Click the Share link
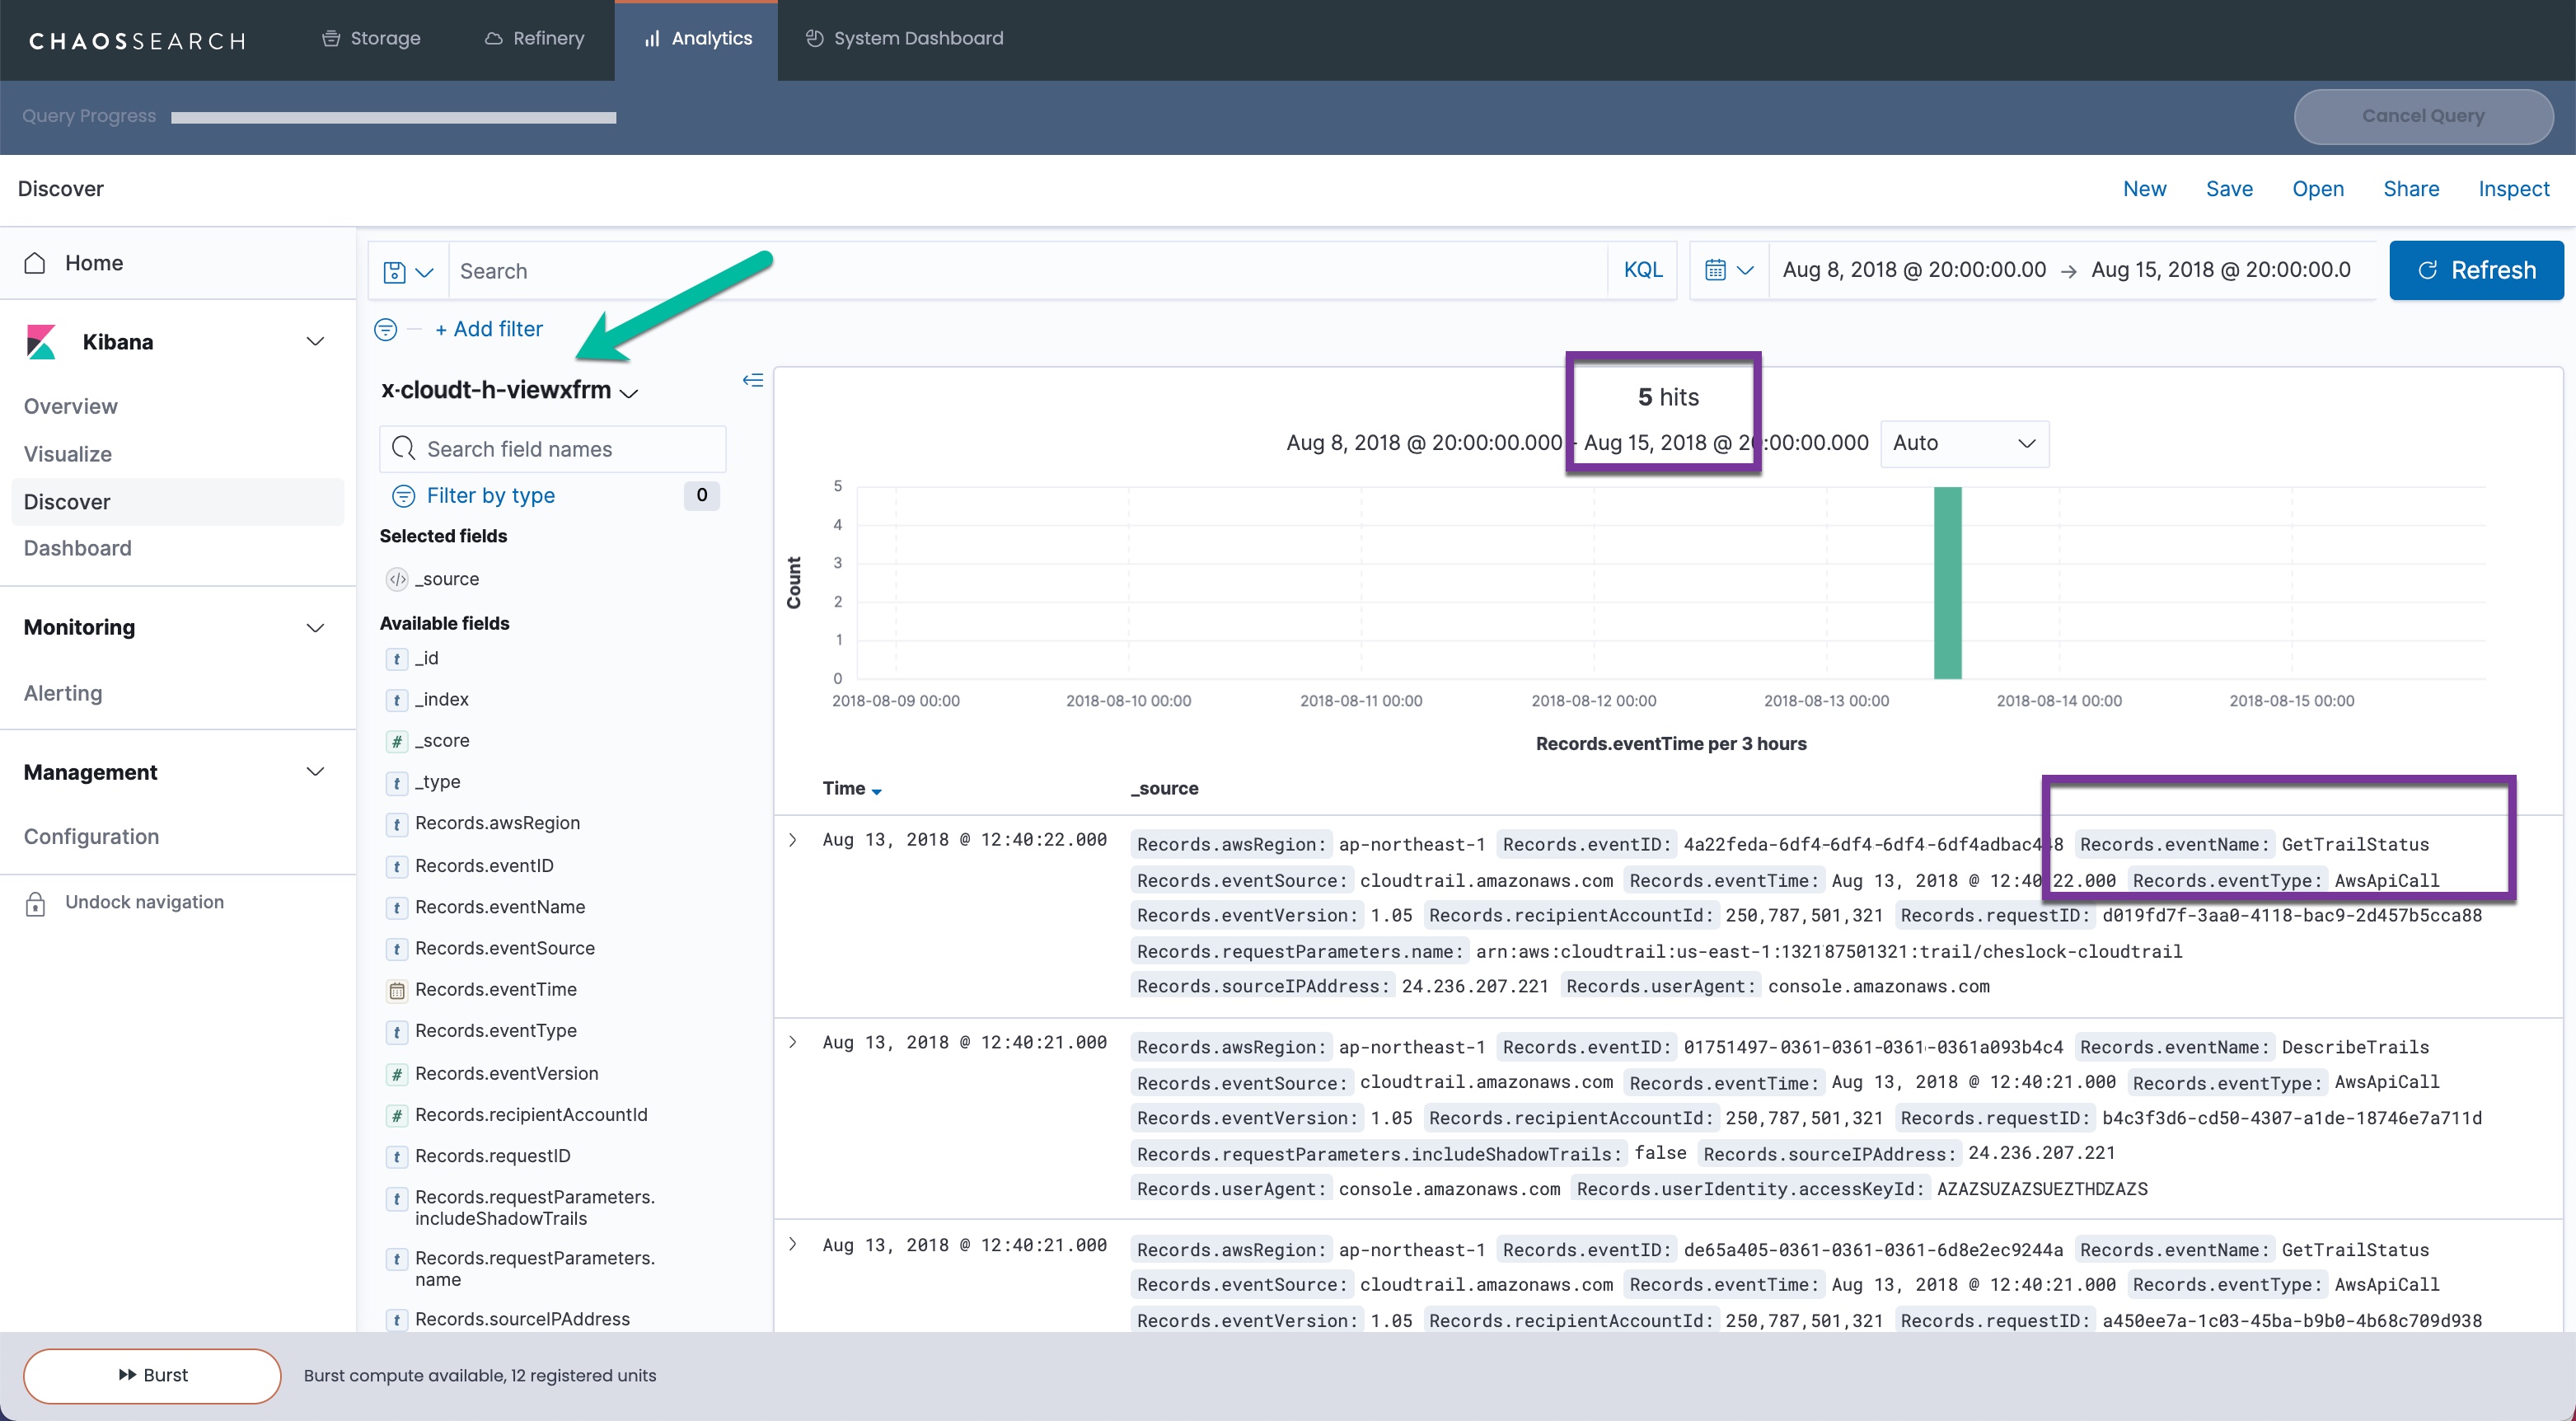Viewport: 2576px width, 1421px height. 2410,189
